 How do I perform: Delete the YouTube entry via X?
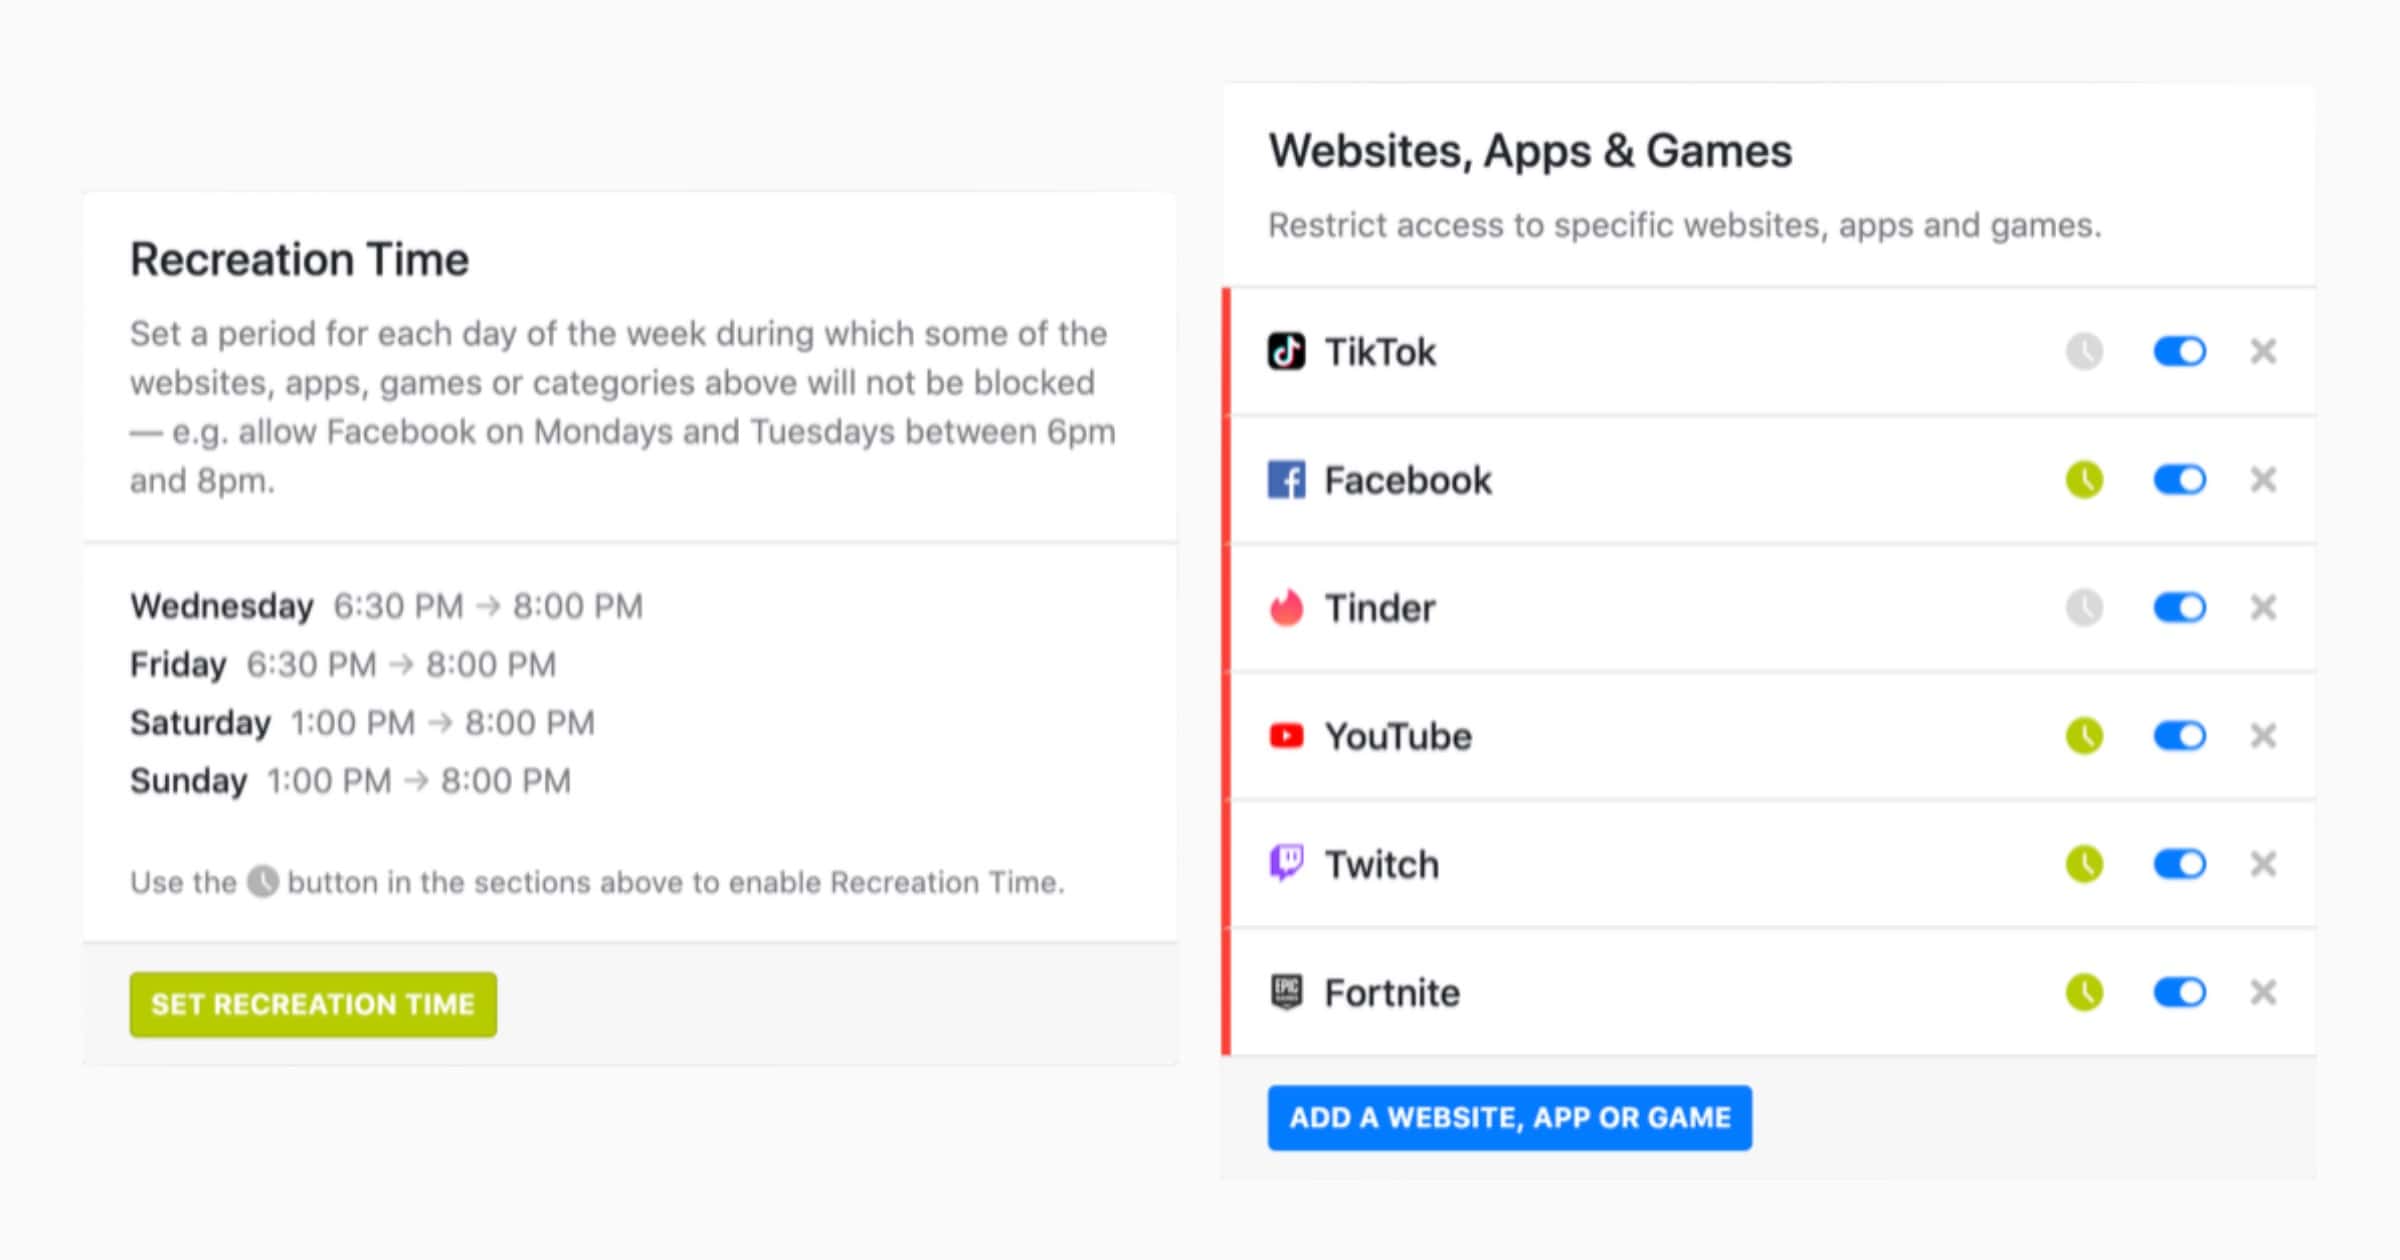click(2263, 736)
